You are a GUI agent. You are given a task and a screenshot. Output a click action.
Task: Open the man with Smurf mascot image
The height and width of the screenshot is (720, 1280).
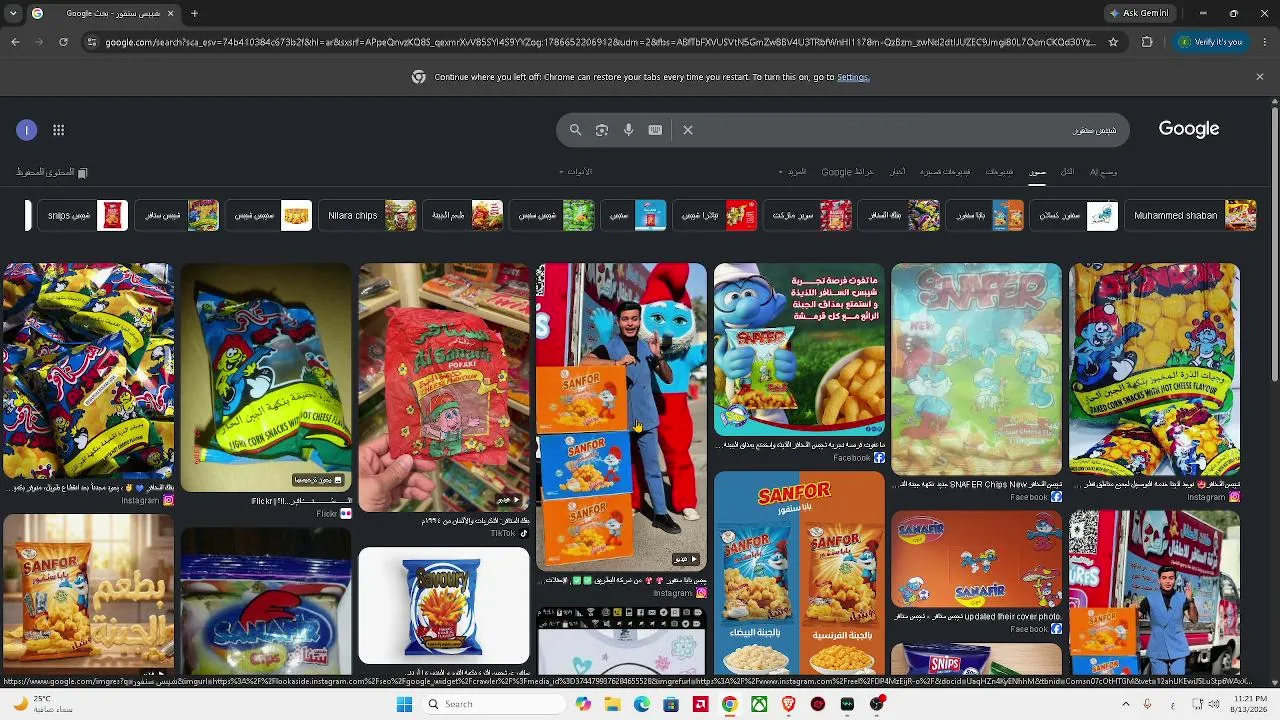click(x=621, y=417)
